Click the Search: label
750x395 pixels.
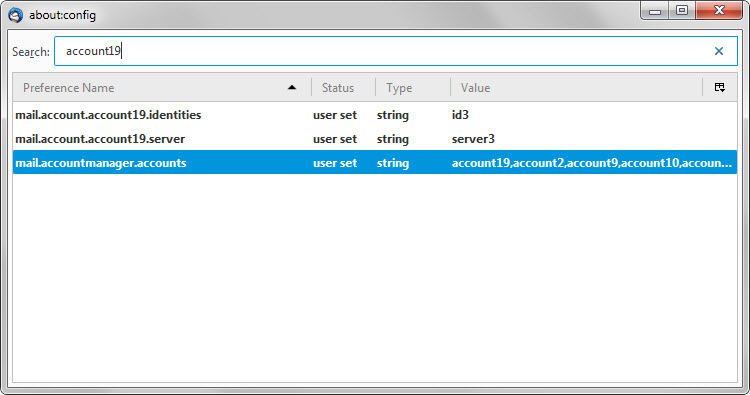click(x=31, y=52)
